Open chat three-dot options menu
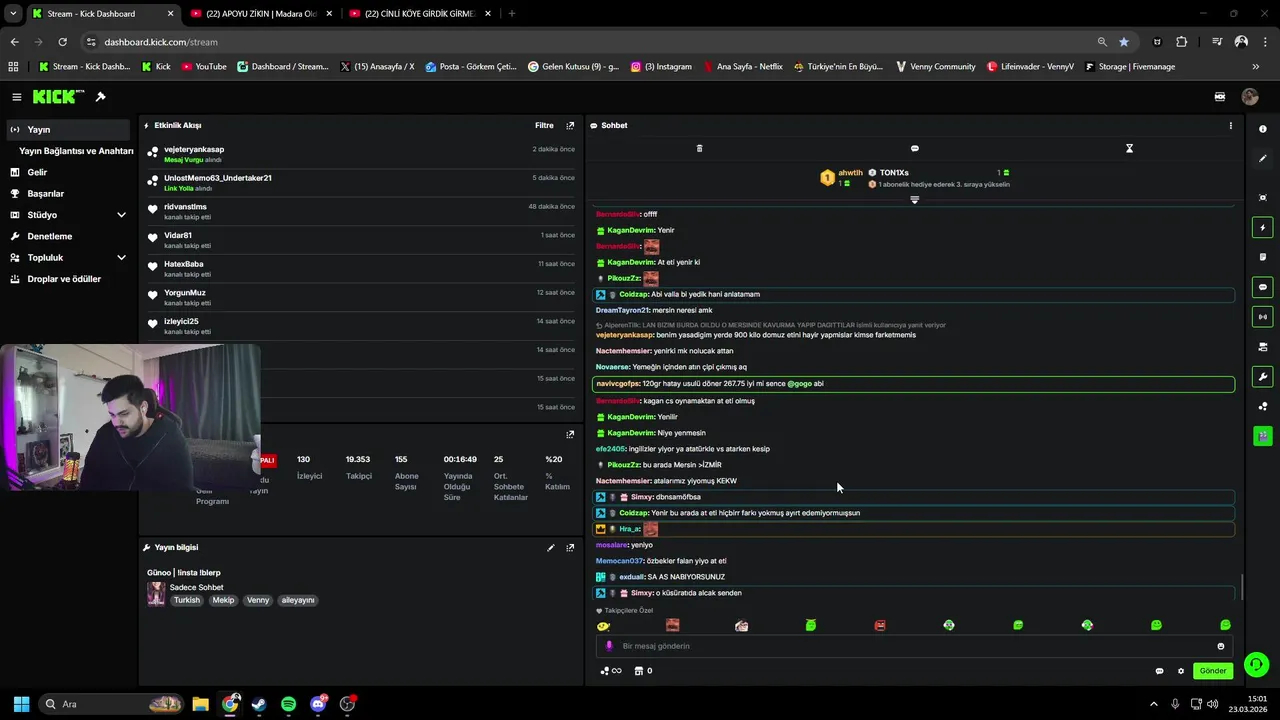Screen dimensions: 1280x720 (1230, 126)
